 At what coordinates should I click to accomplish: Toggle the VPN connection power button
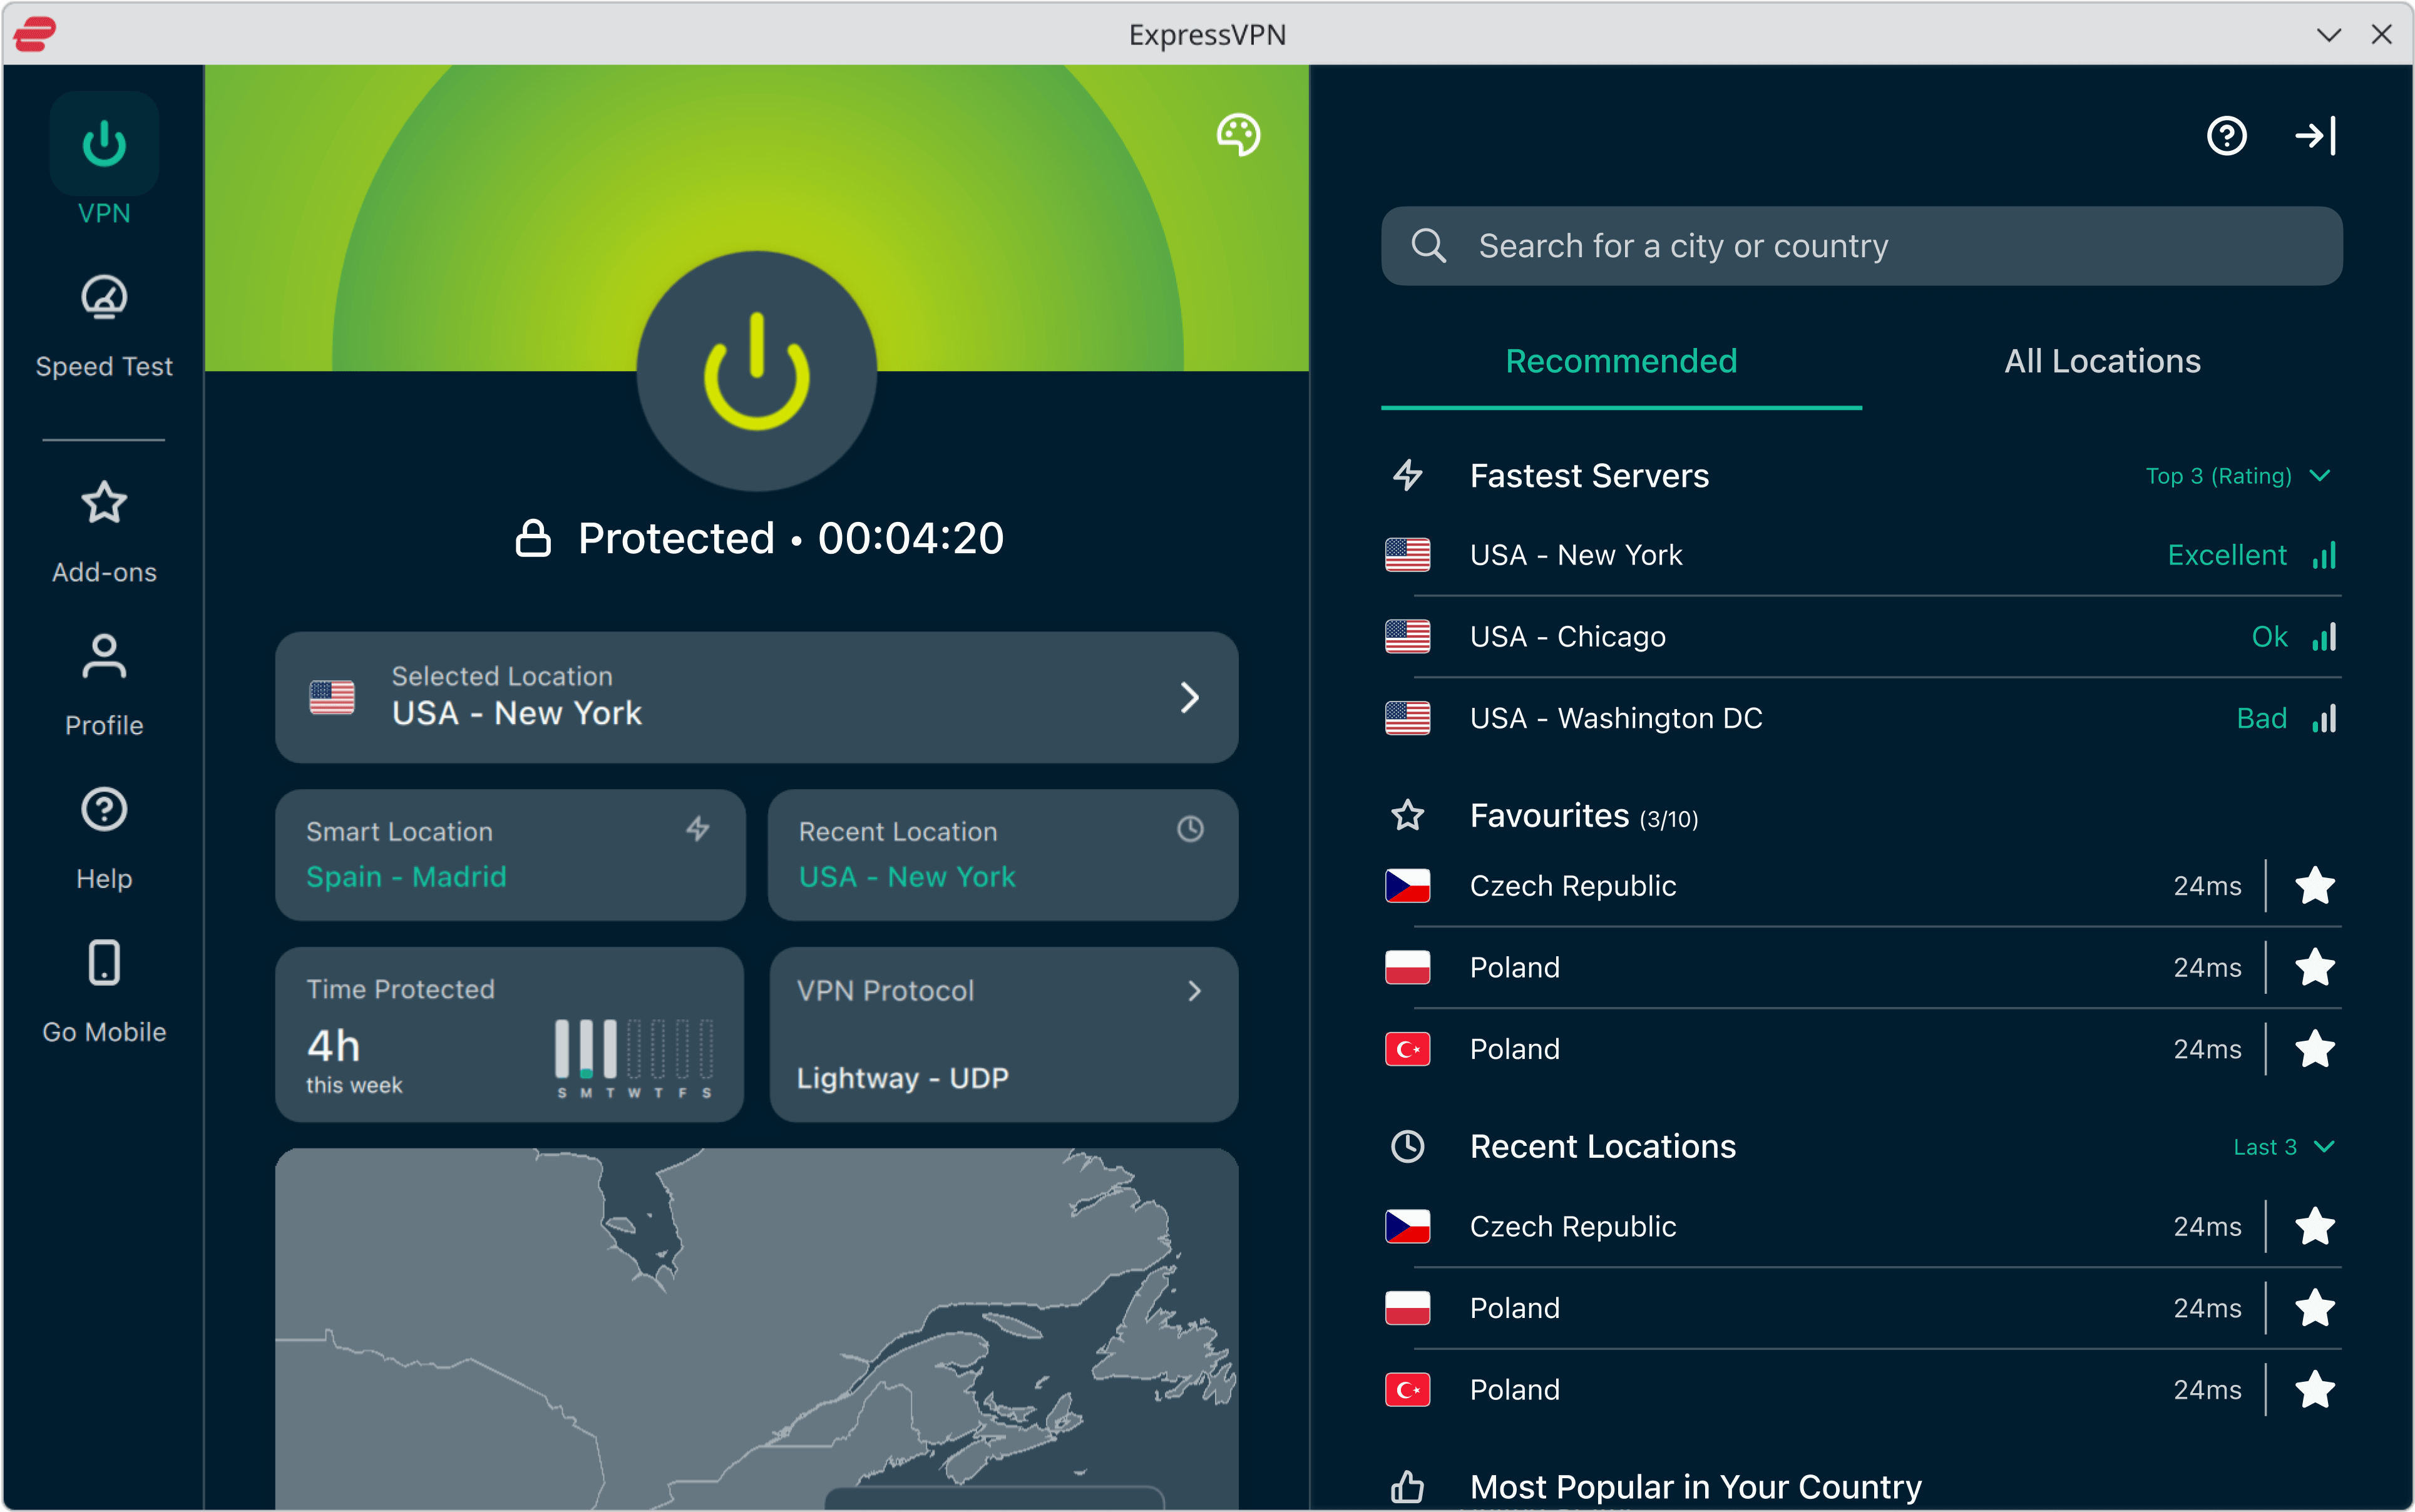[757, 371]
